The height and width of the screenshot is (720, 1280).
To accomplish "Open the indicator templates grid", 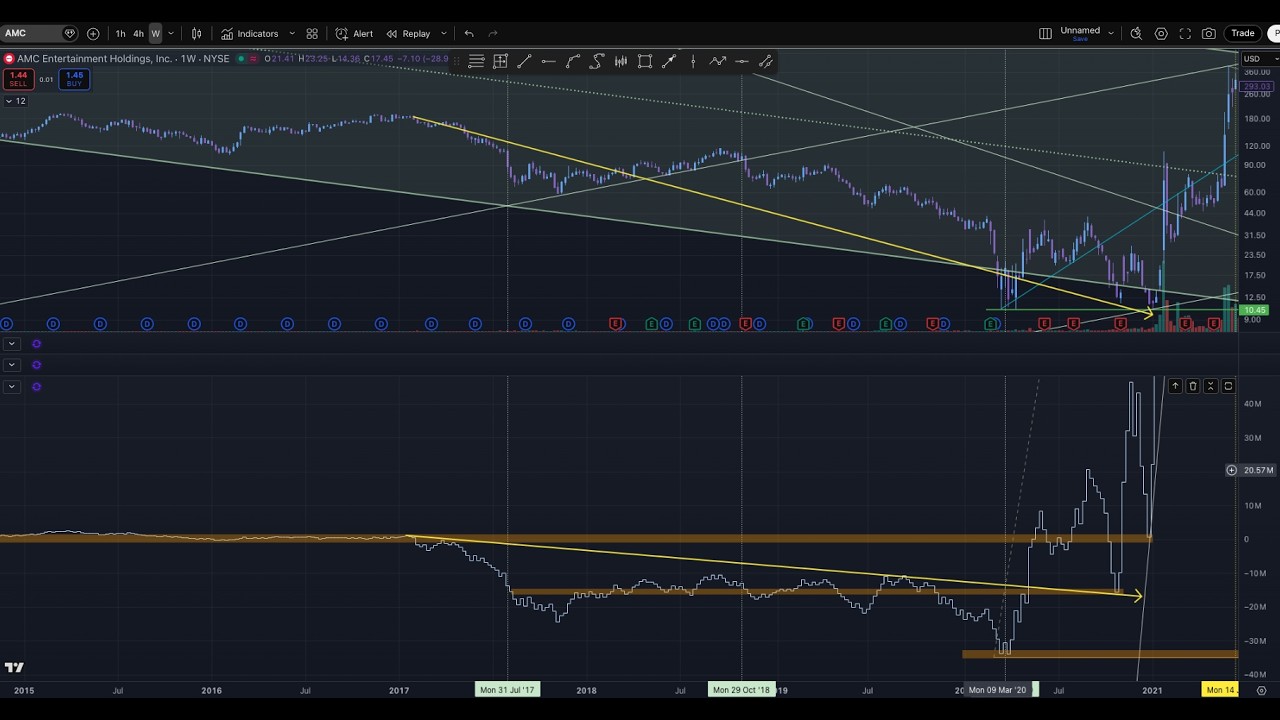I will click(312, 33).
